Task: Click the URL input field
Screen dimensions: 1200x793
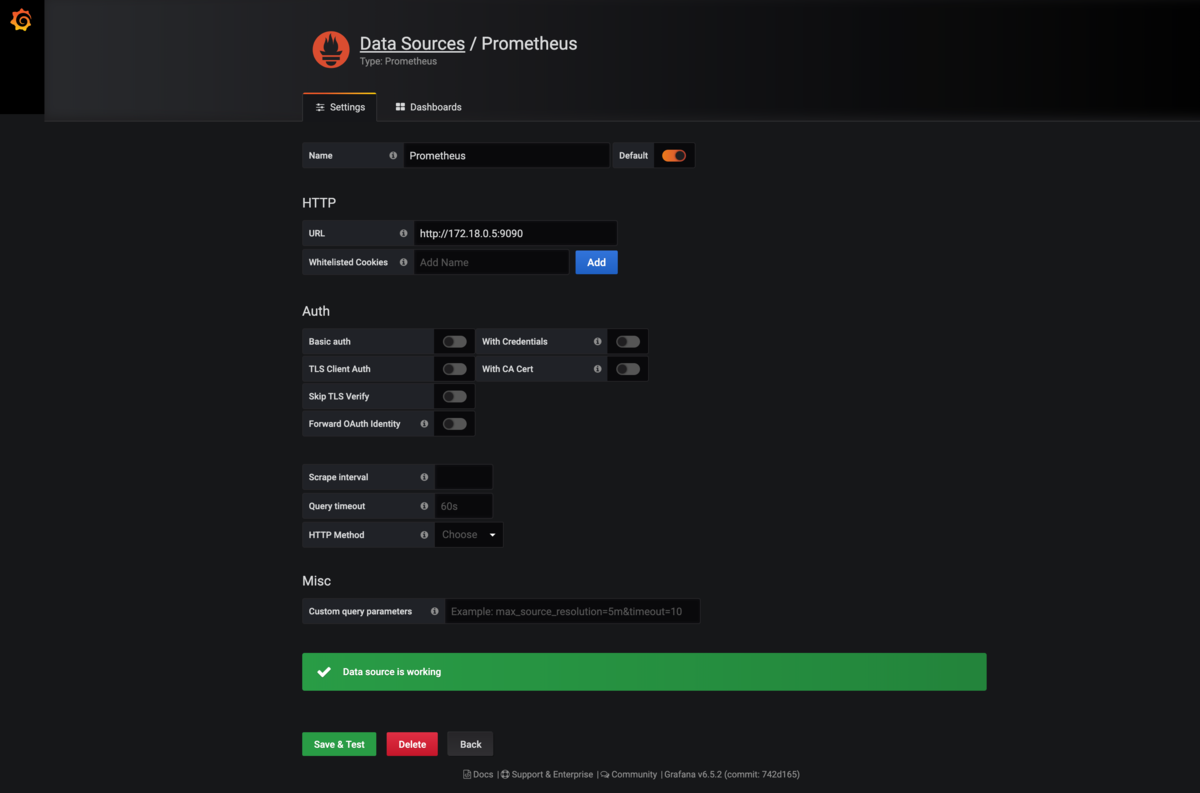Action: click(x=515, y=233)
